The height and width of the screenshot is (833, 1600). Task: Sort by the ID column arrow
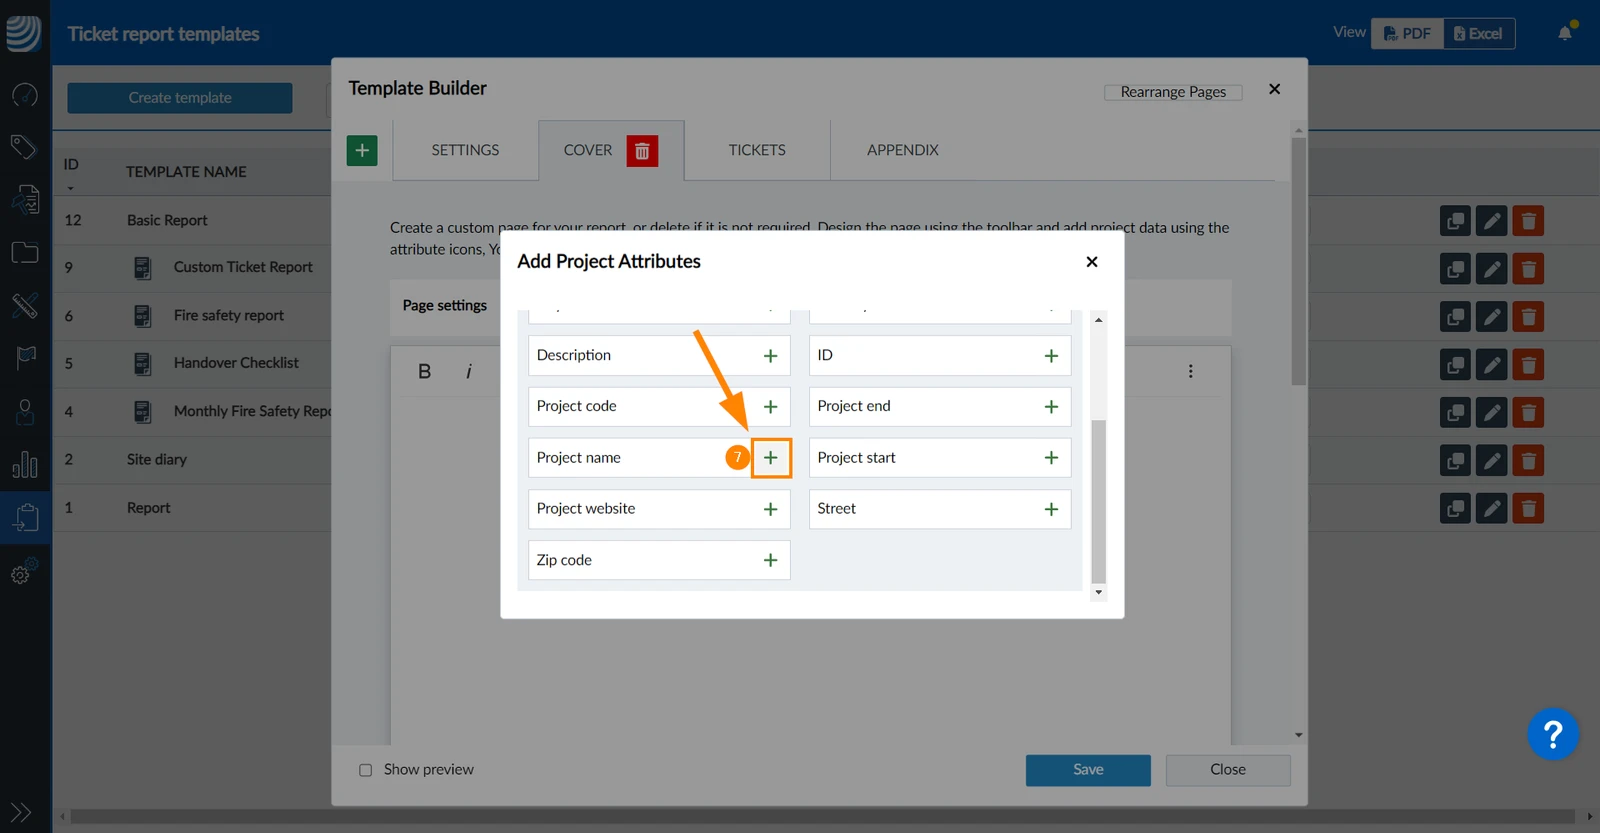(70, 188)
